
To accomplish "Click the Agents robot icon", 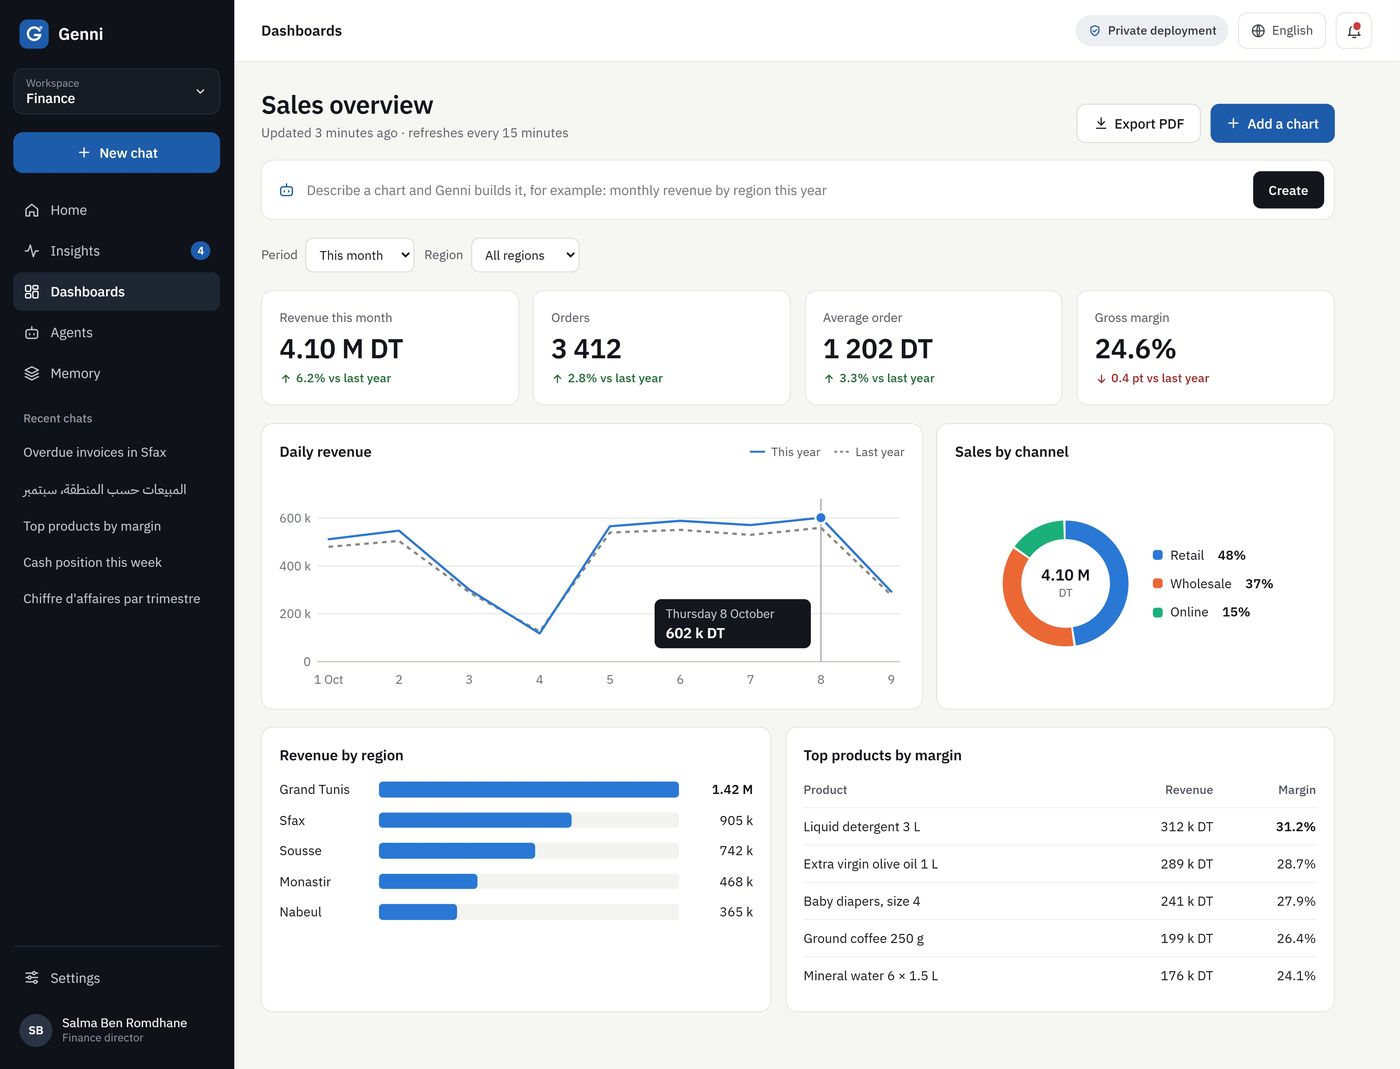I will click(x=32, y=333).
